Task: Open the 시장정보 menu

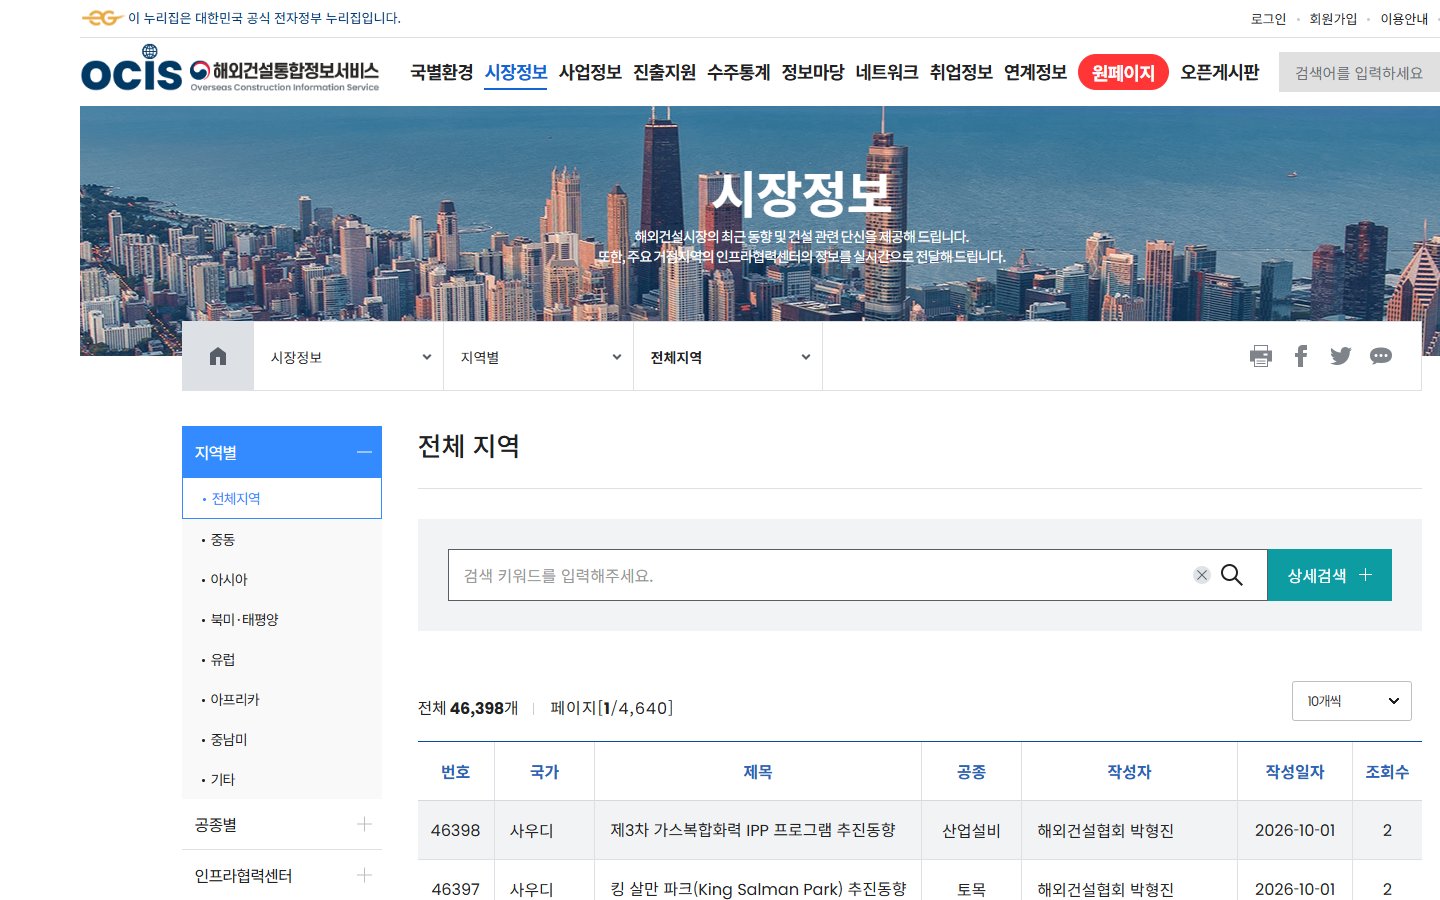Action: pos(516,72)
